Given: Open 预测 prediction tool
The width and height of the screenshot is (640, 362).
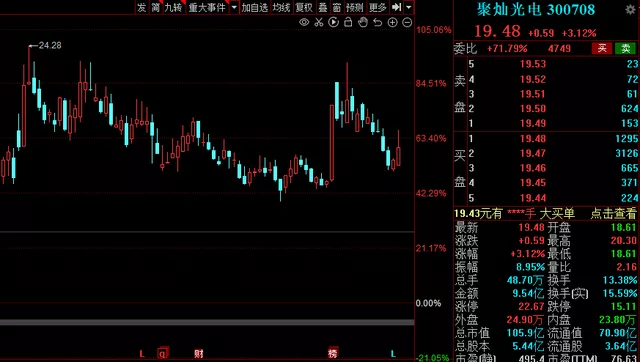Looking at the screenshot, I should click(x=355, y=7).
